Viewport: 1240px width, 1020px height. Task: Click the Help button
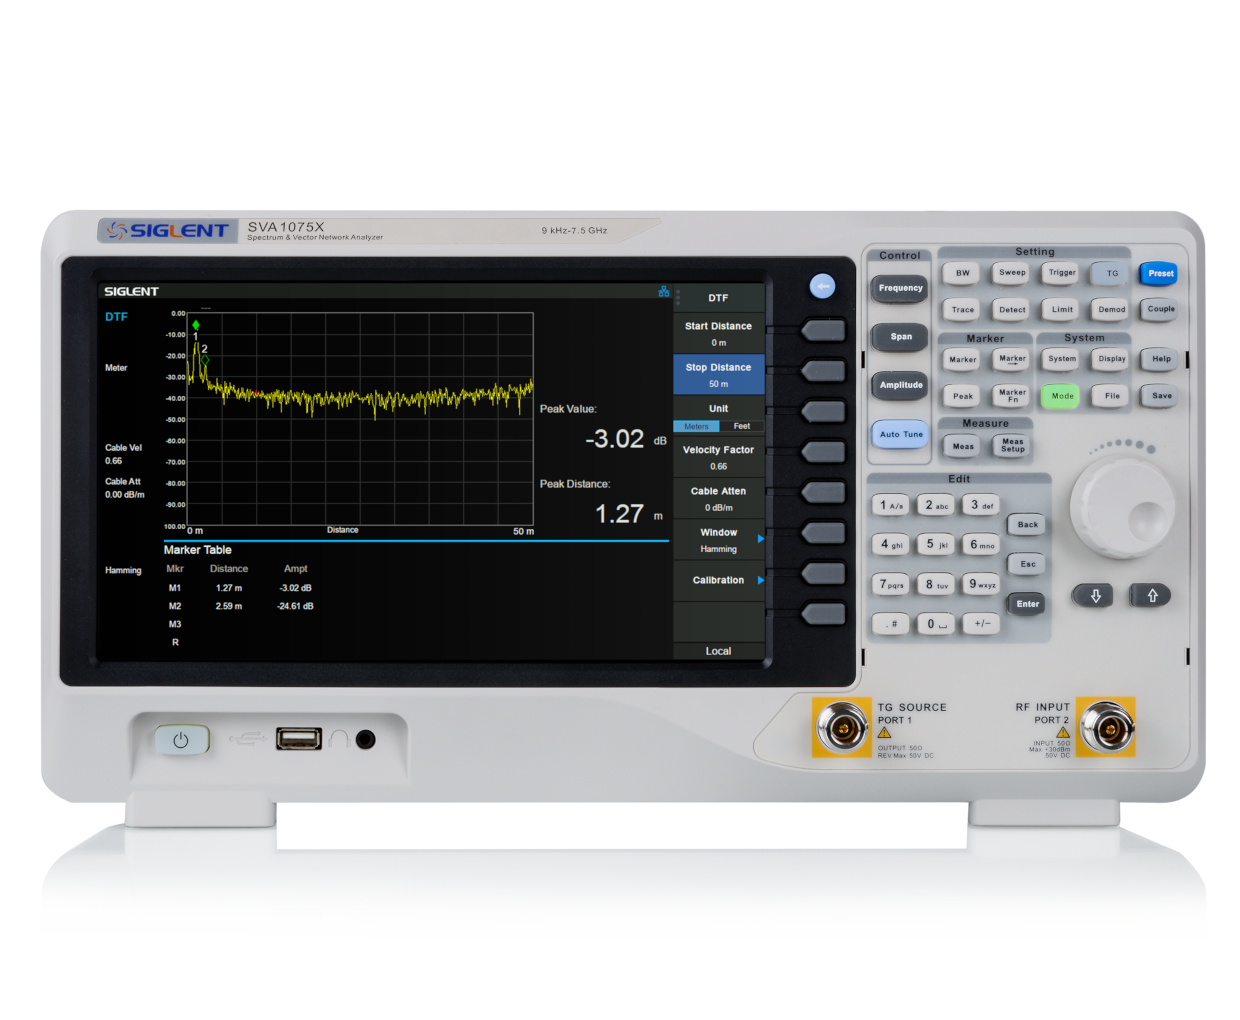coord(1161,359)
